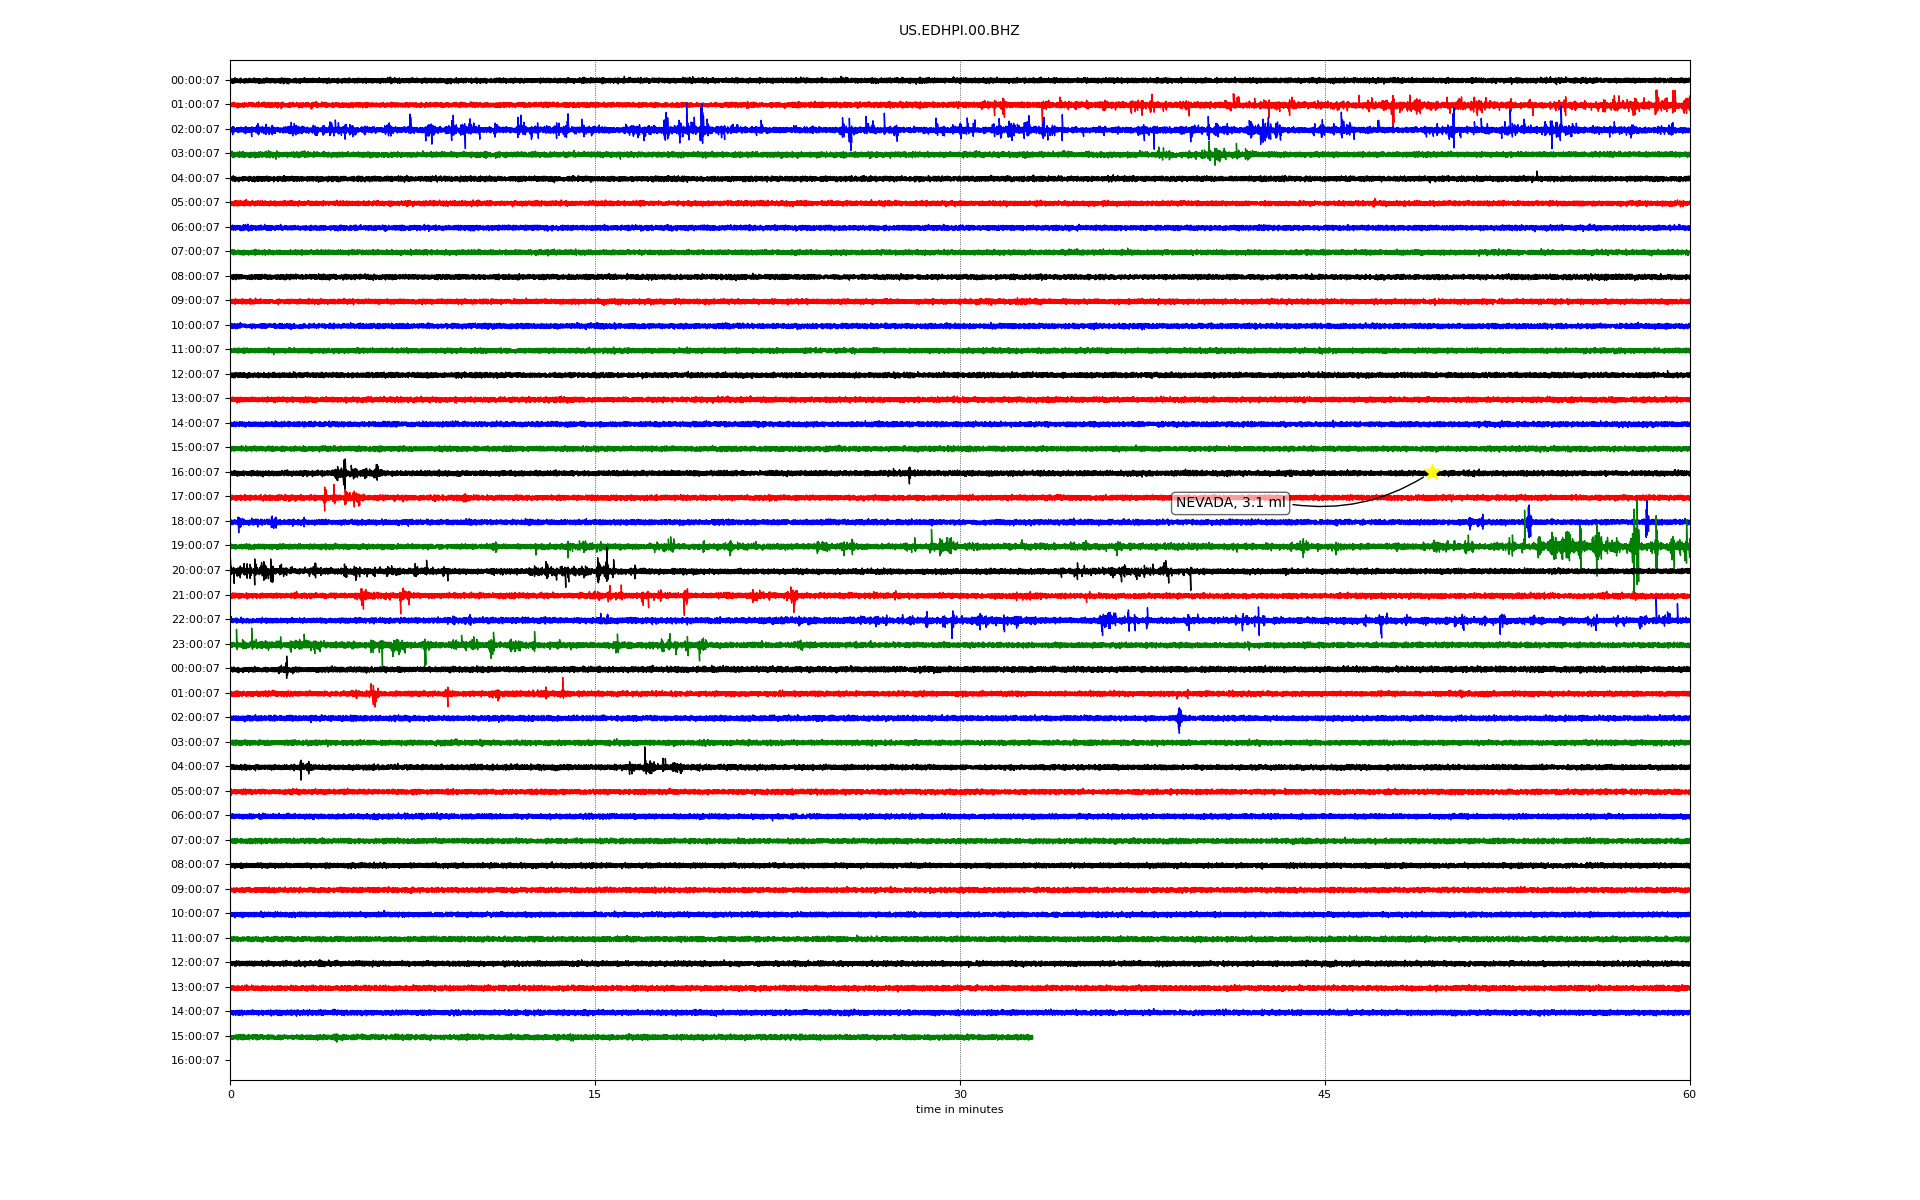
Task: Click the plot title US.EDHPI.00.BHZ
Action: pos(958,31)
